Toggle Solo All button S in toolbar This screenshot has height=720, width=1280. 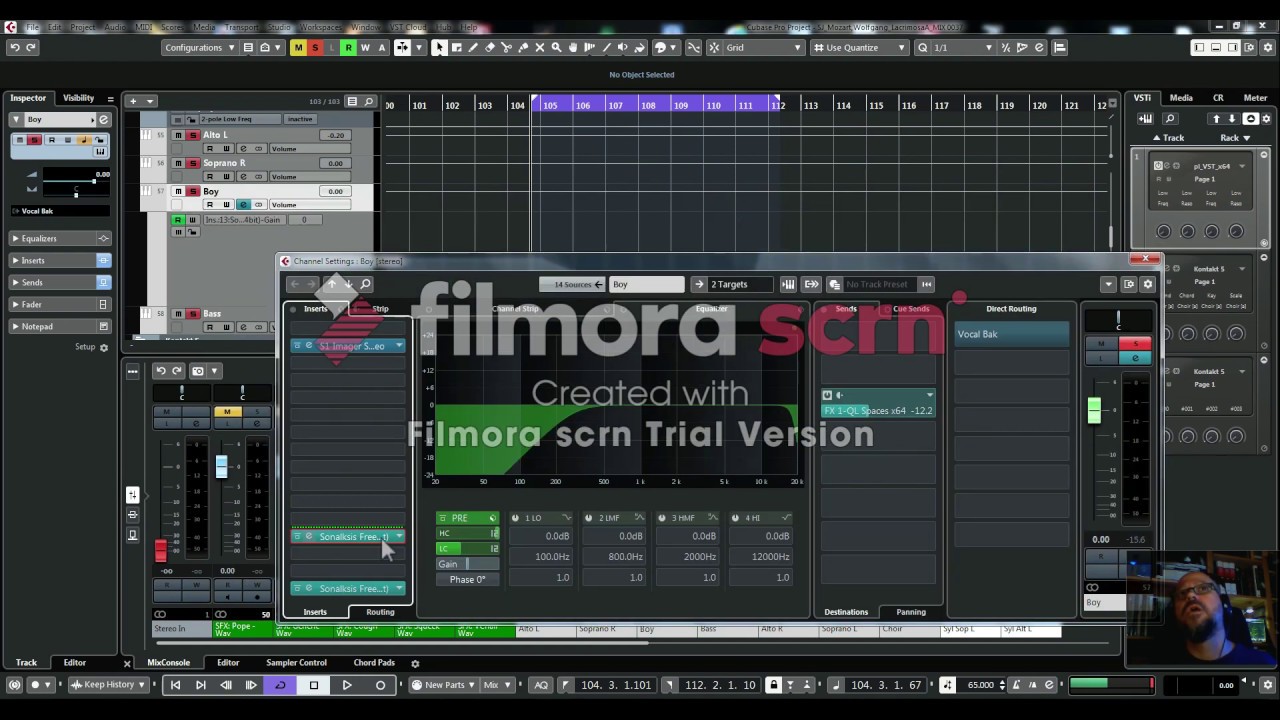(315, 47)
